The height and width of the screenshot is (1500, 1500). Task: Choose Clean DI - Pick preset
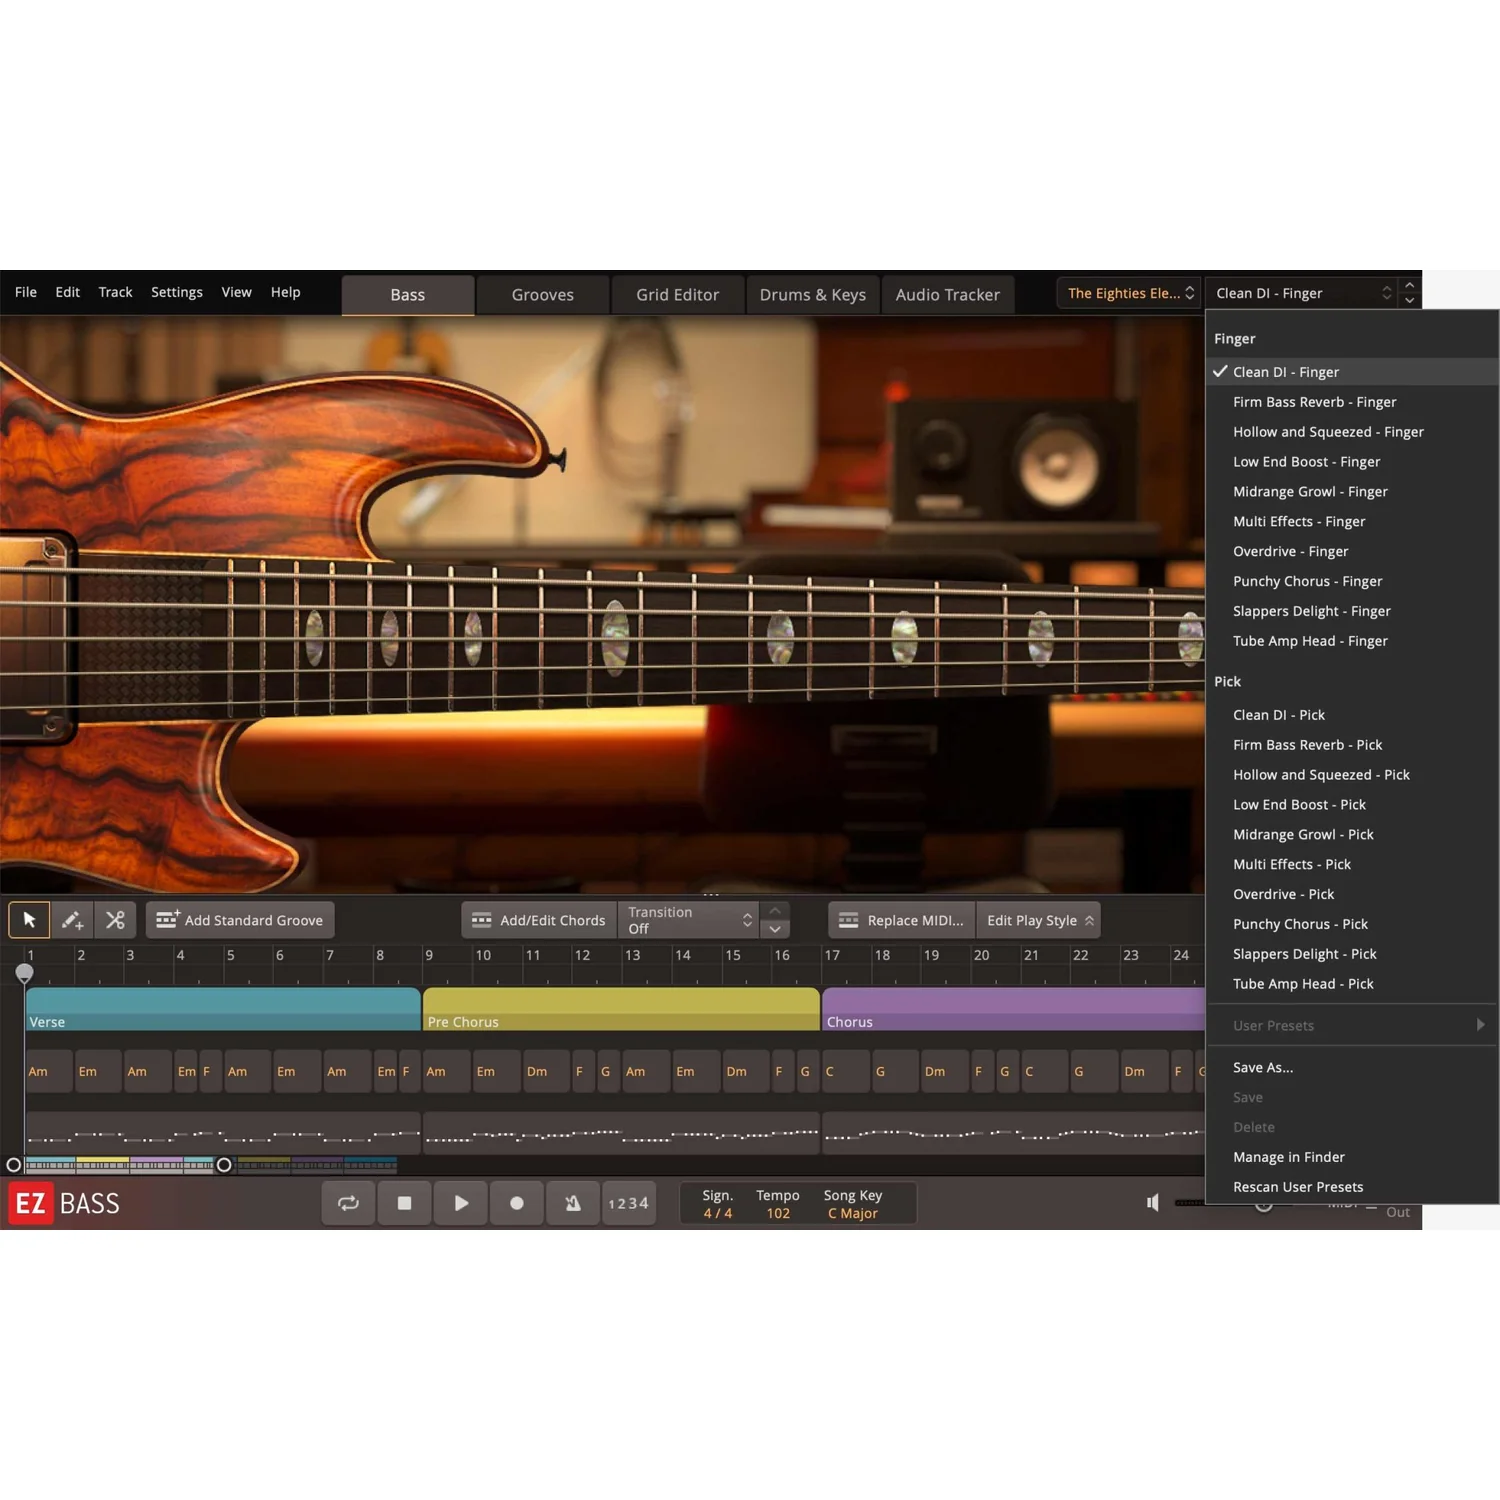pos(1352,715)
